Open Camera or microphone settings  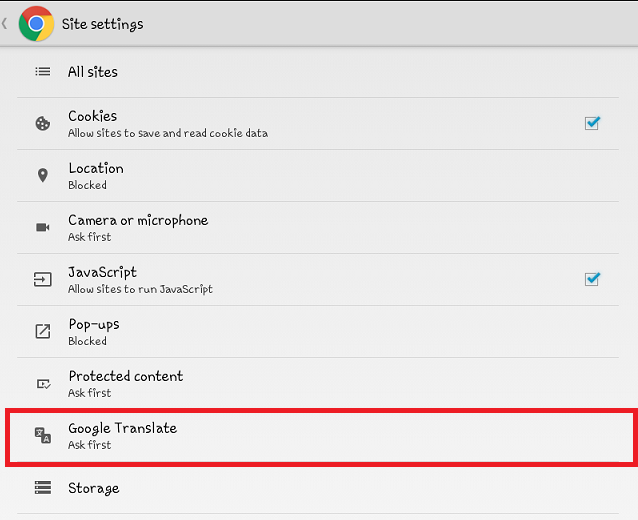[318, 227]
